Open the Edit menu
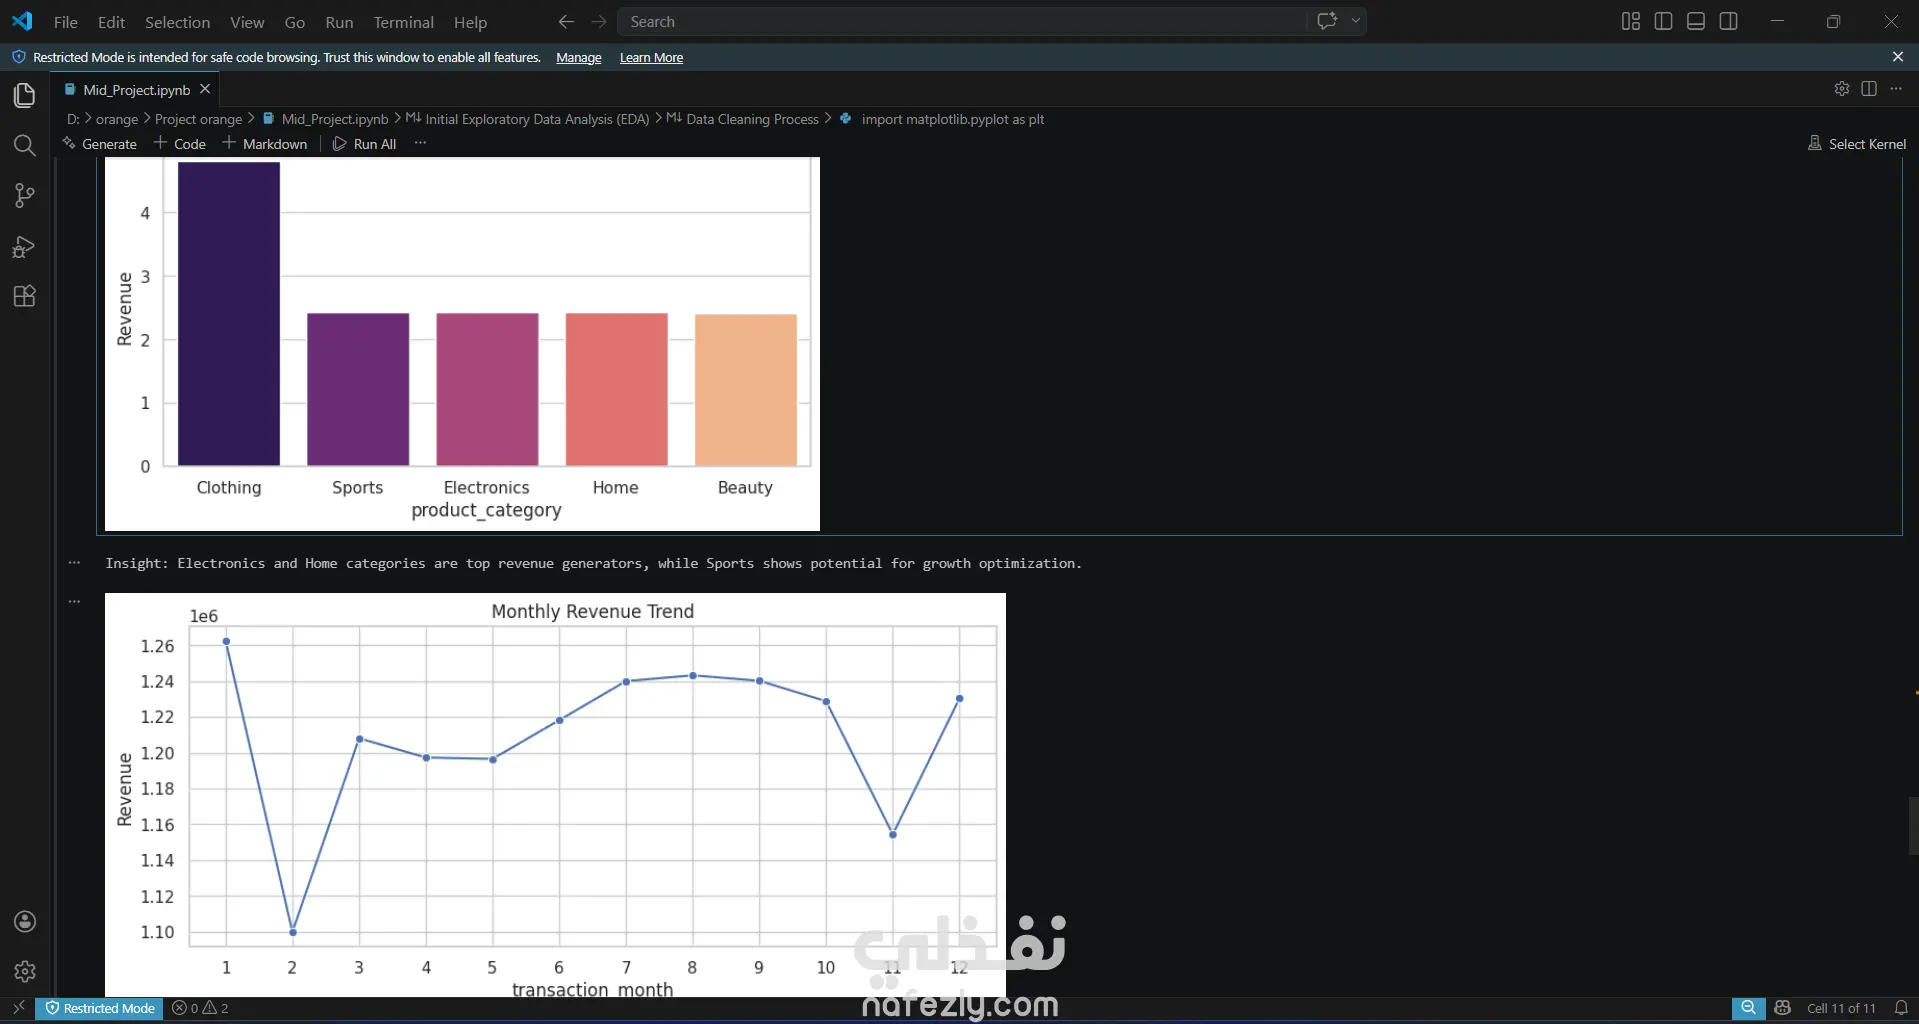The width and height of the screenshot is (1919, 1024). click(111, 22)
